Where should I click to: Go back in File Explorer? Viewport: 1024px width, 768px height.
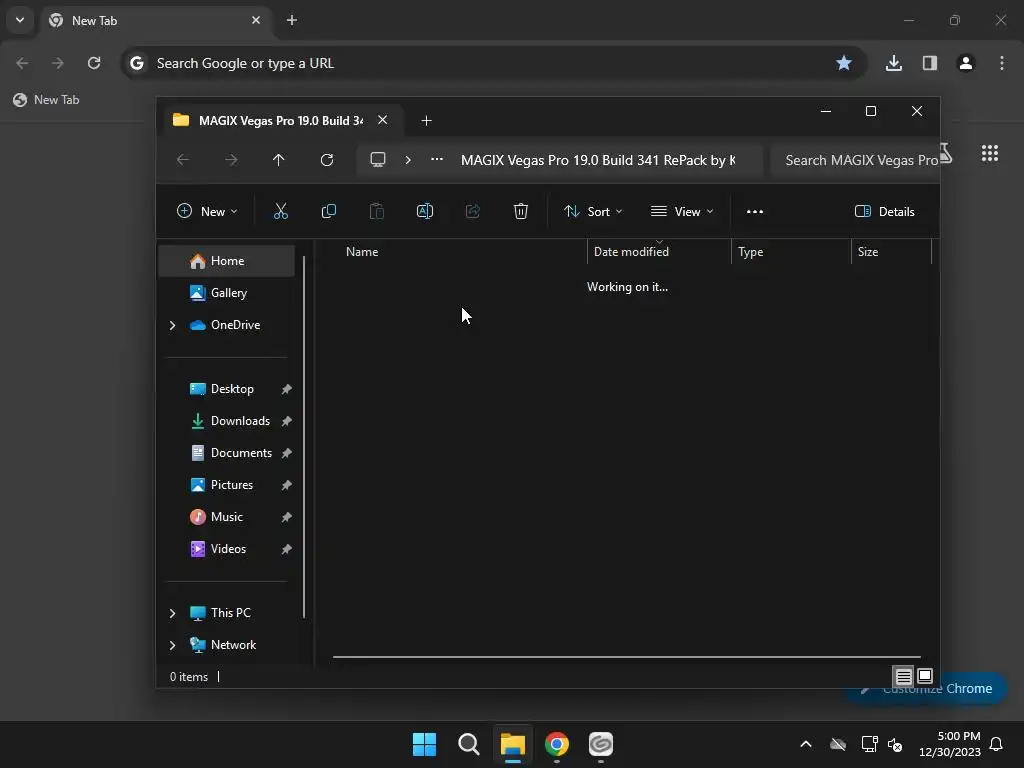point(183,160)
